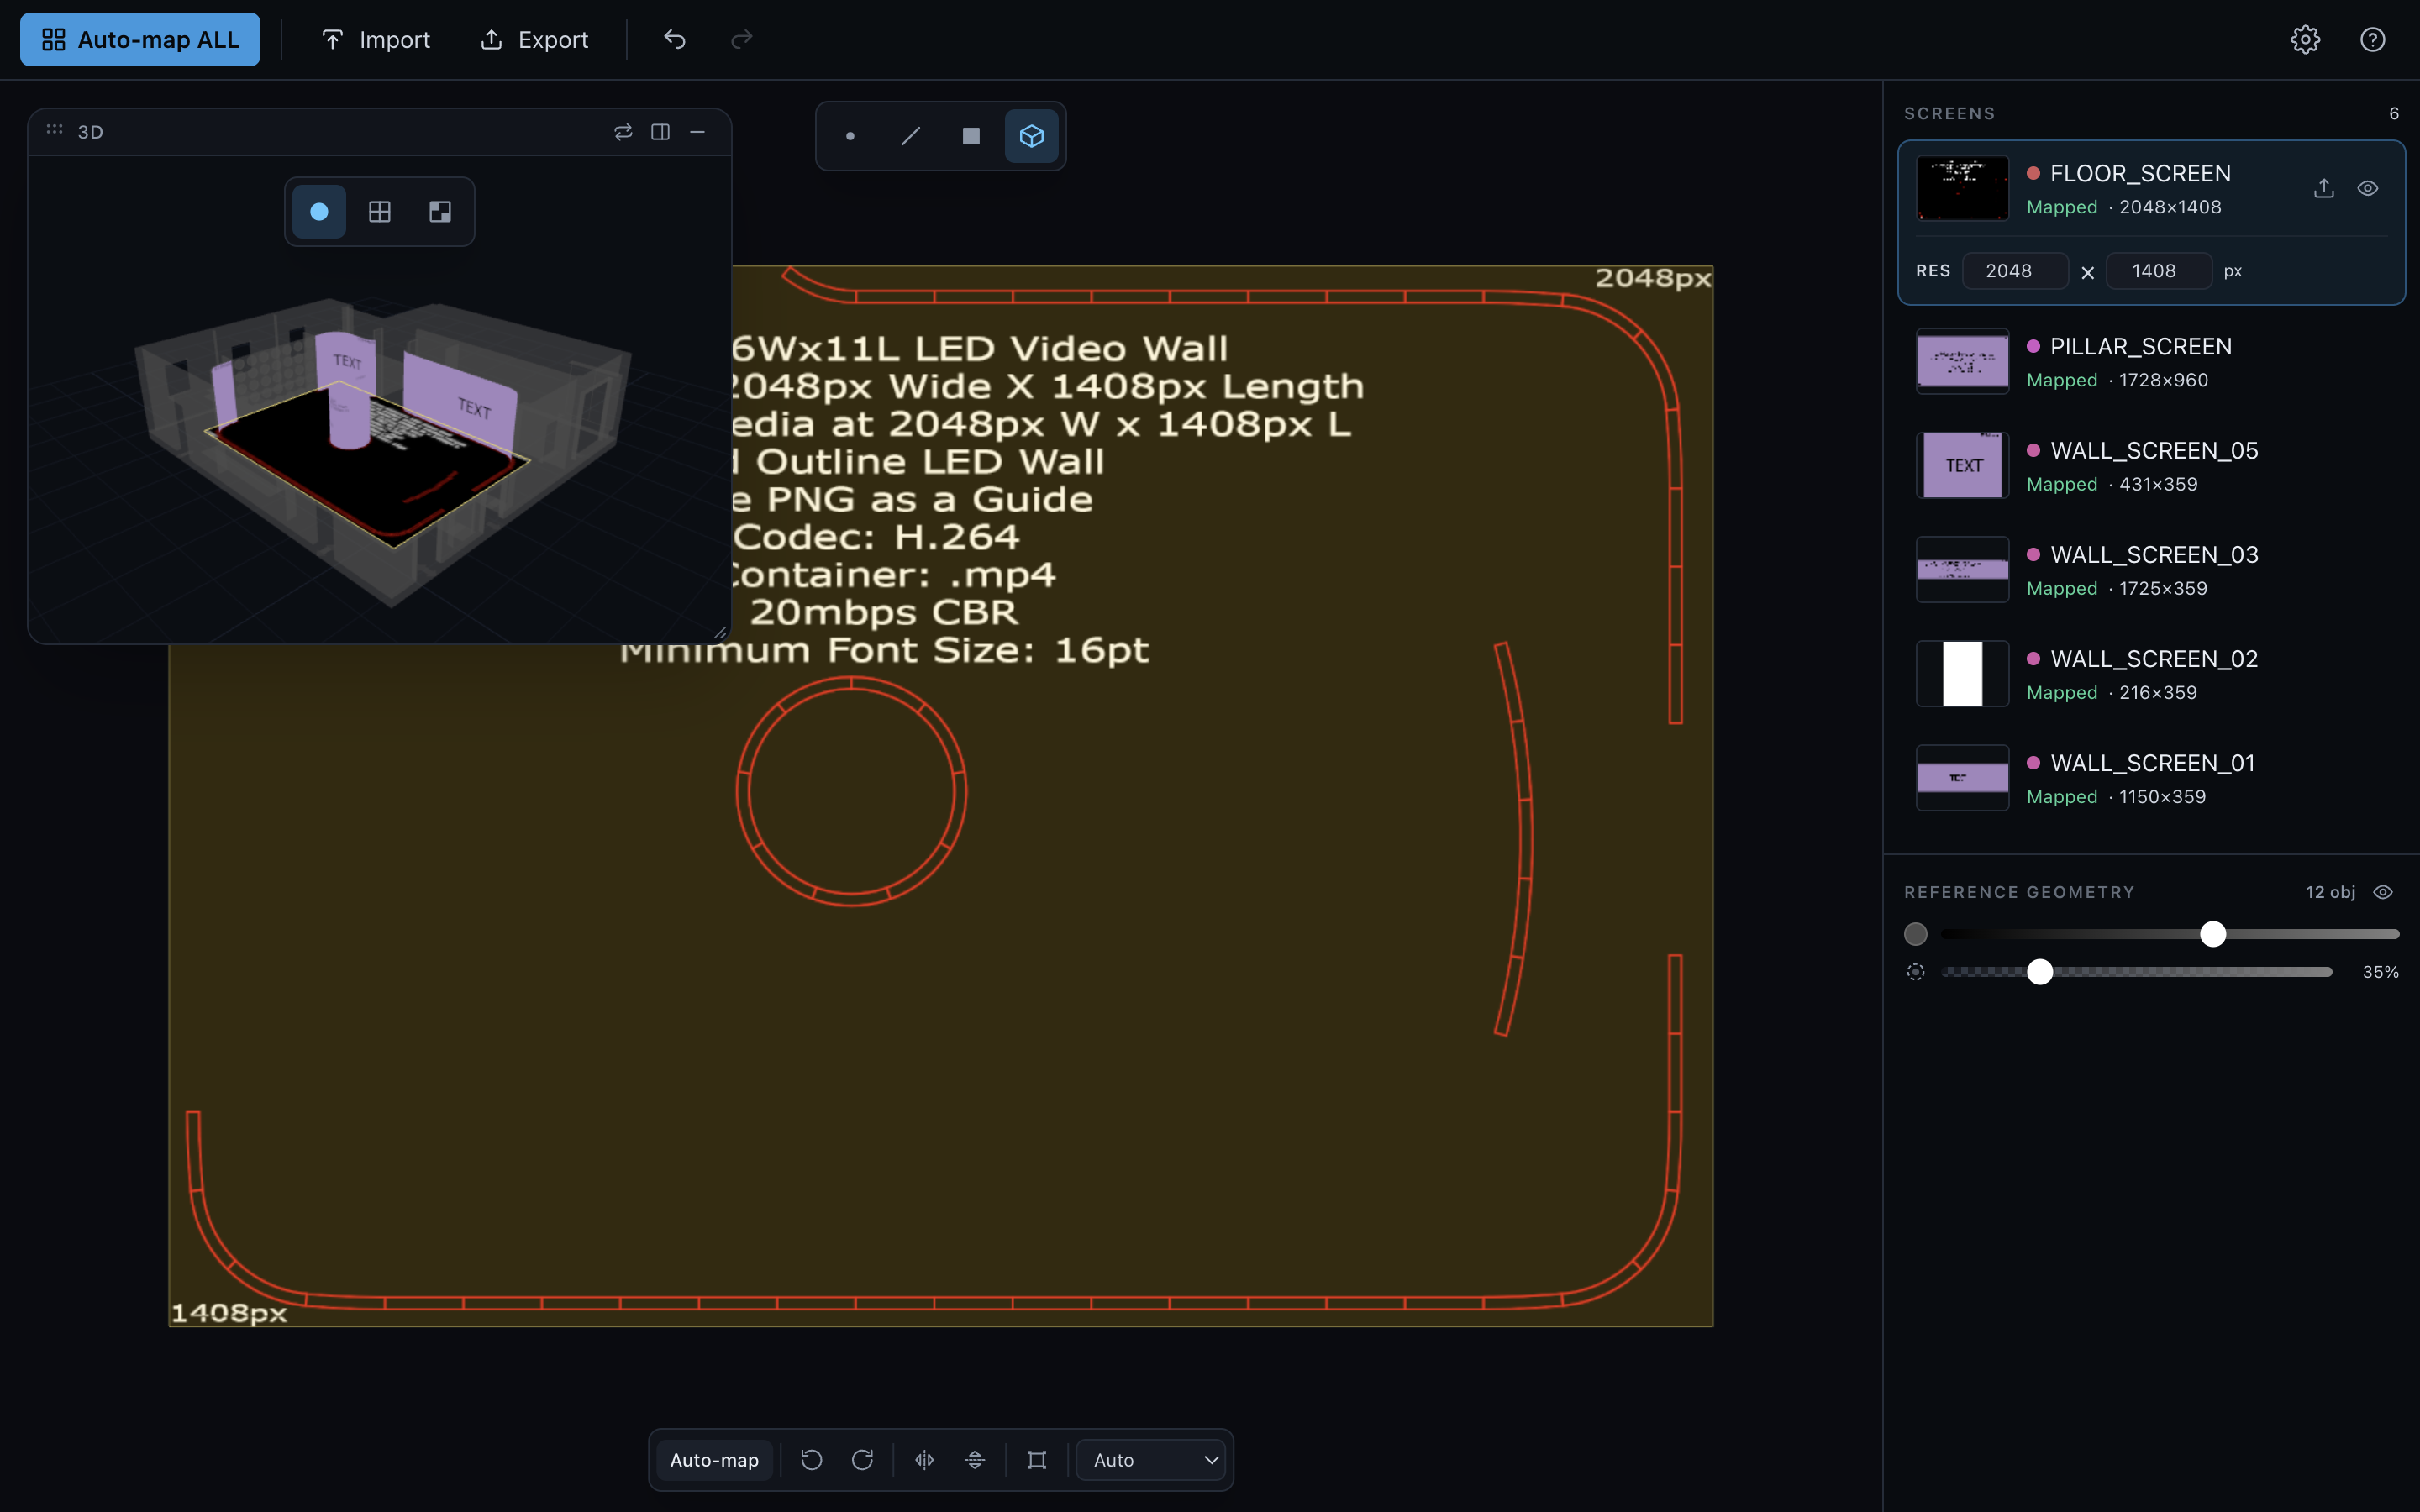
Task: Open the help icon
Action: 2373,39
